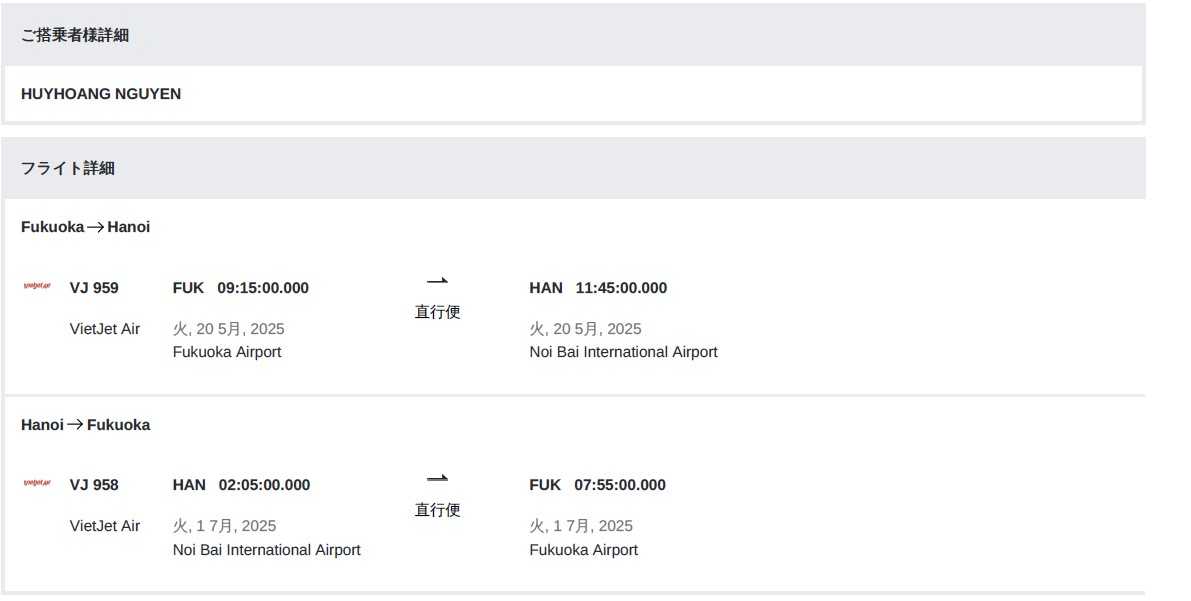Click the 直行便 label on the VJ 959 flight
This screenshot has width=1191, height=601.
tap(438, 312)
